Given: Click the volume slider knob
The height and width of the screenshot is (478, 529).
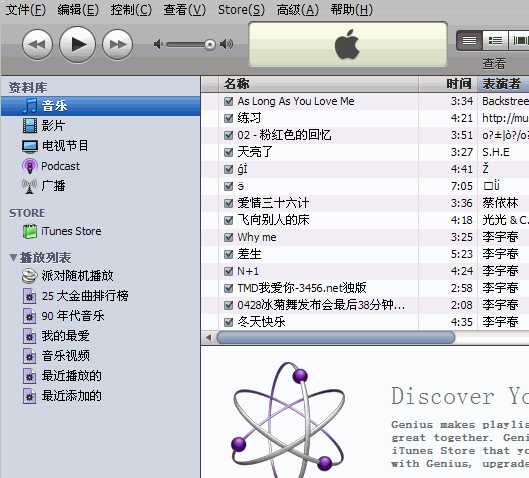Looking at the screenshot, I should coord(210,45).
